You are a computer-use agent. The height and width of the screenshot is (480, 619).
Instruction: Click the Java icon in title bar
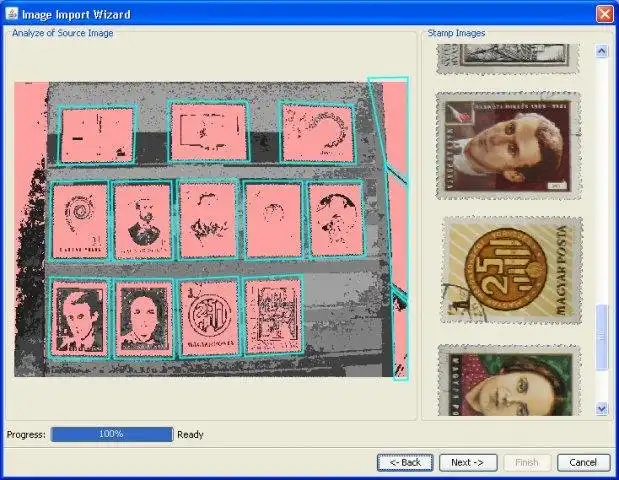point(11,13)
